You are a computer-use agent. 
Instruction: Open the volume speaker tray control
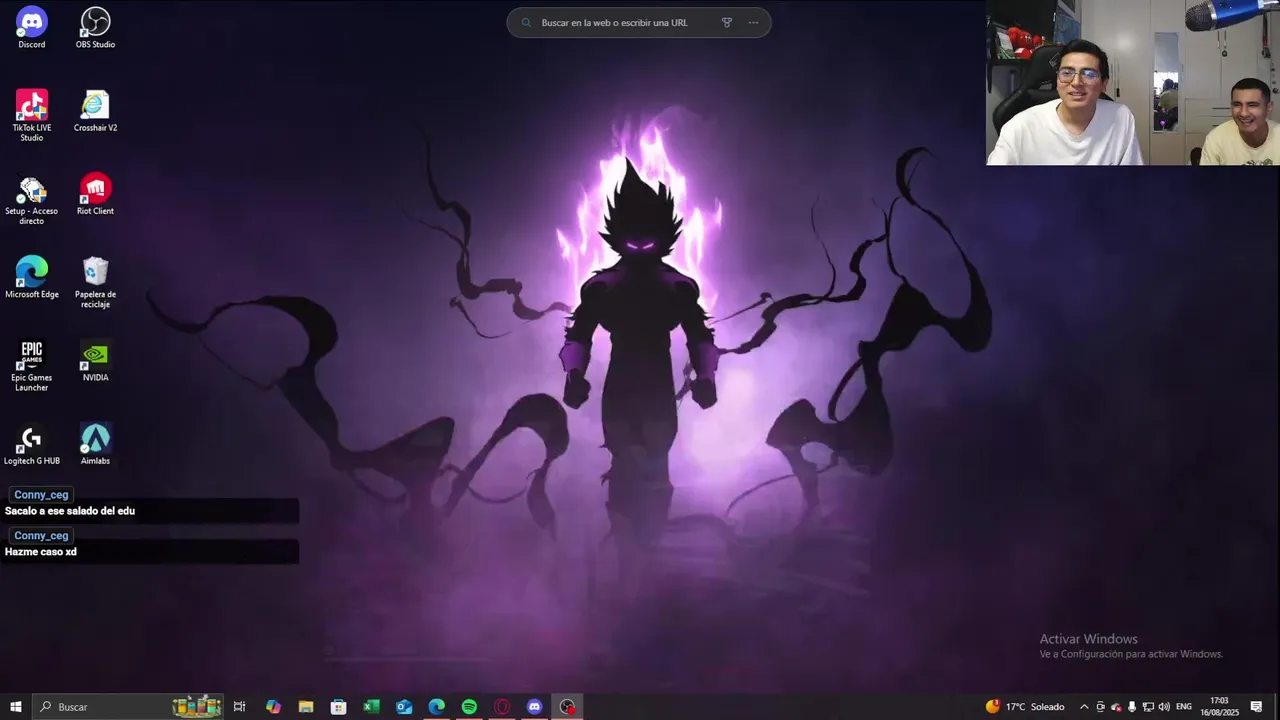[1164, 707]
